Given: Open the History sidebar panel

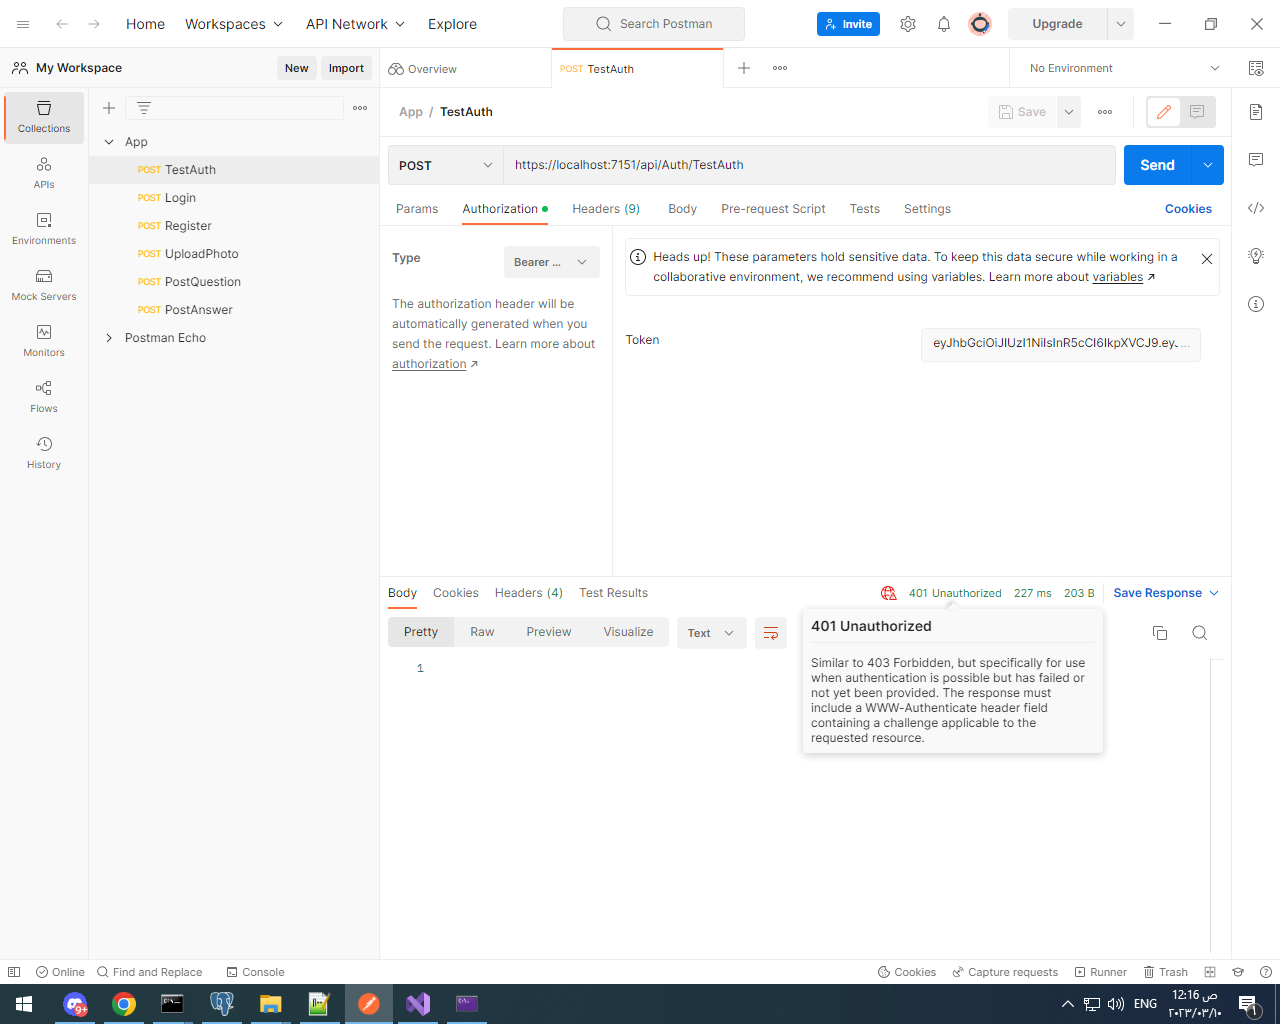Looking at the screenshot, I should 44,453.
